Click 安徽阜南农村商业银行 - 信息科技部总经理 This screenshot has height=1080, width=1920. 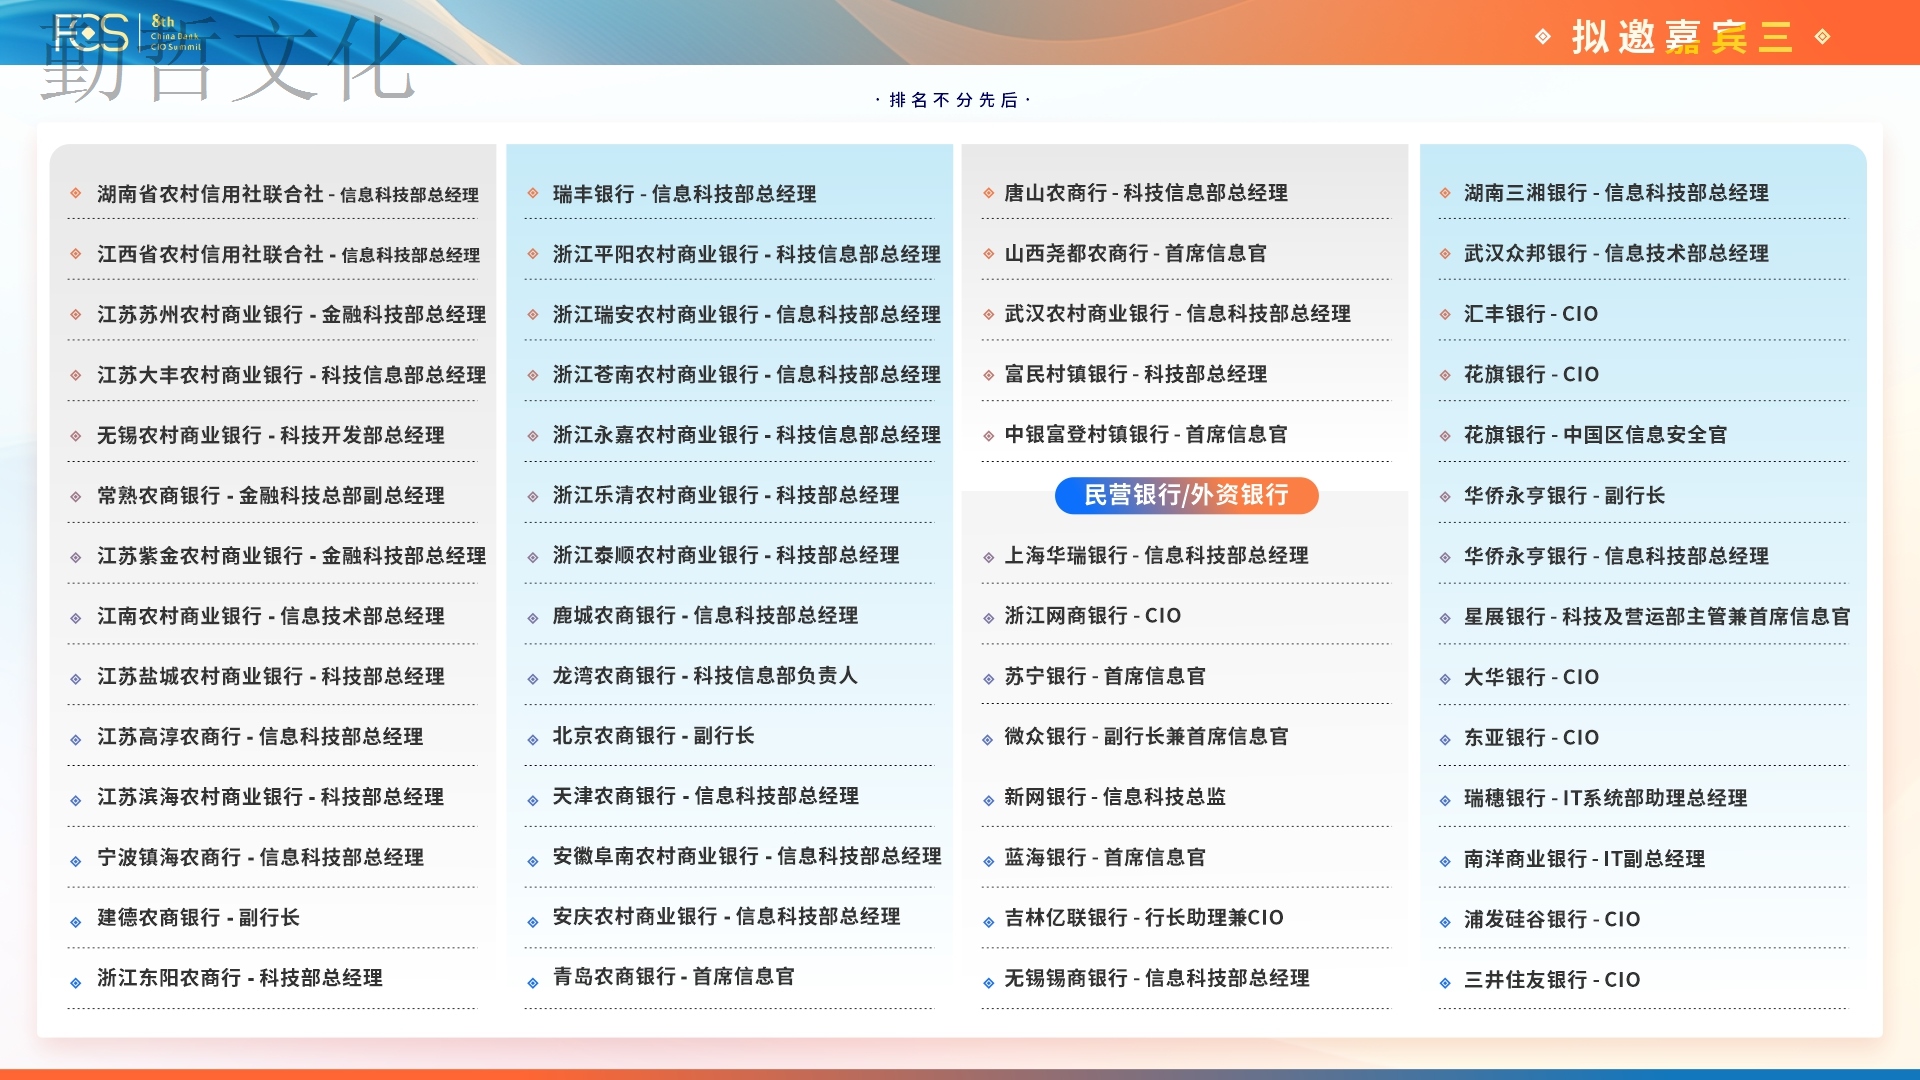point(747,856)
